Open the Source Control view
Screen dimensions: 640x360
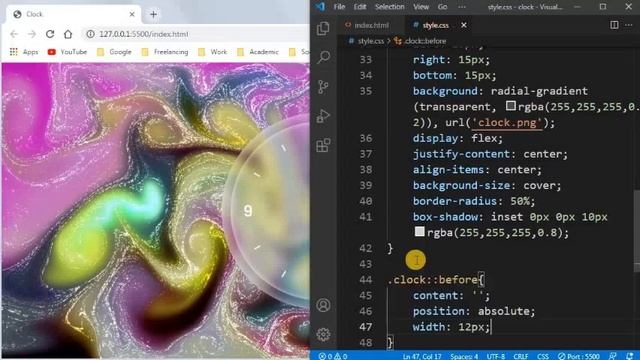(323, 87)
